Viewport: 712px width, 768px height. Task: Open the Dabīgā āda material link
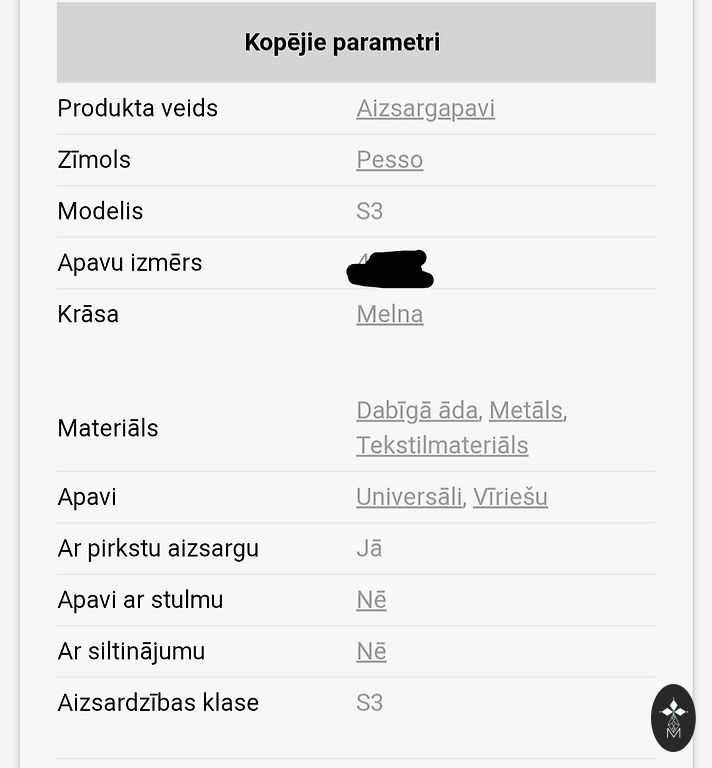pyautogui.click(x=416, y=410)
